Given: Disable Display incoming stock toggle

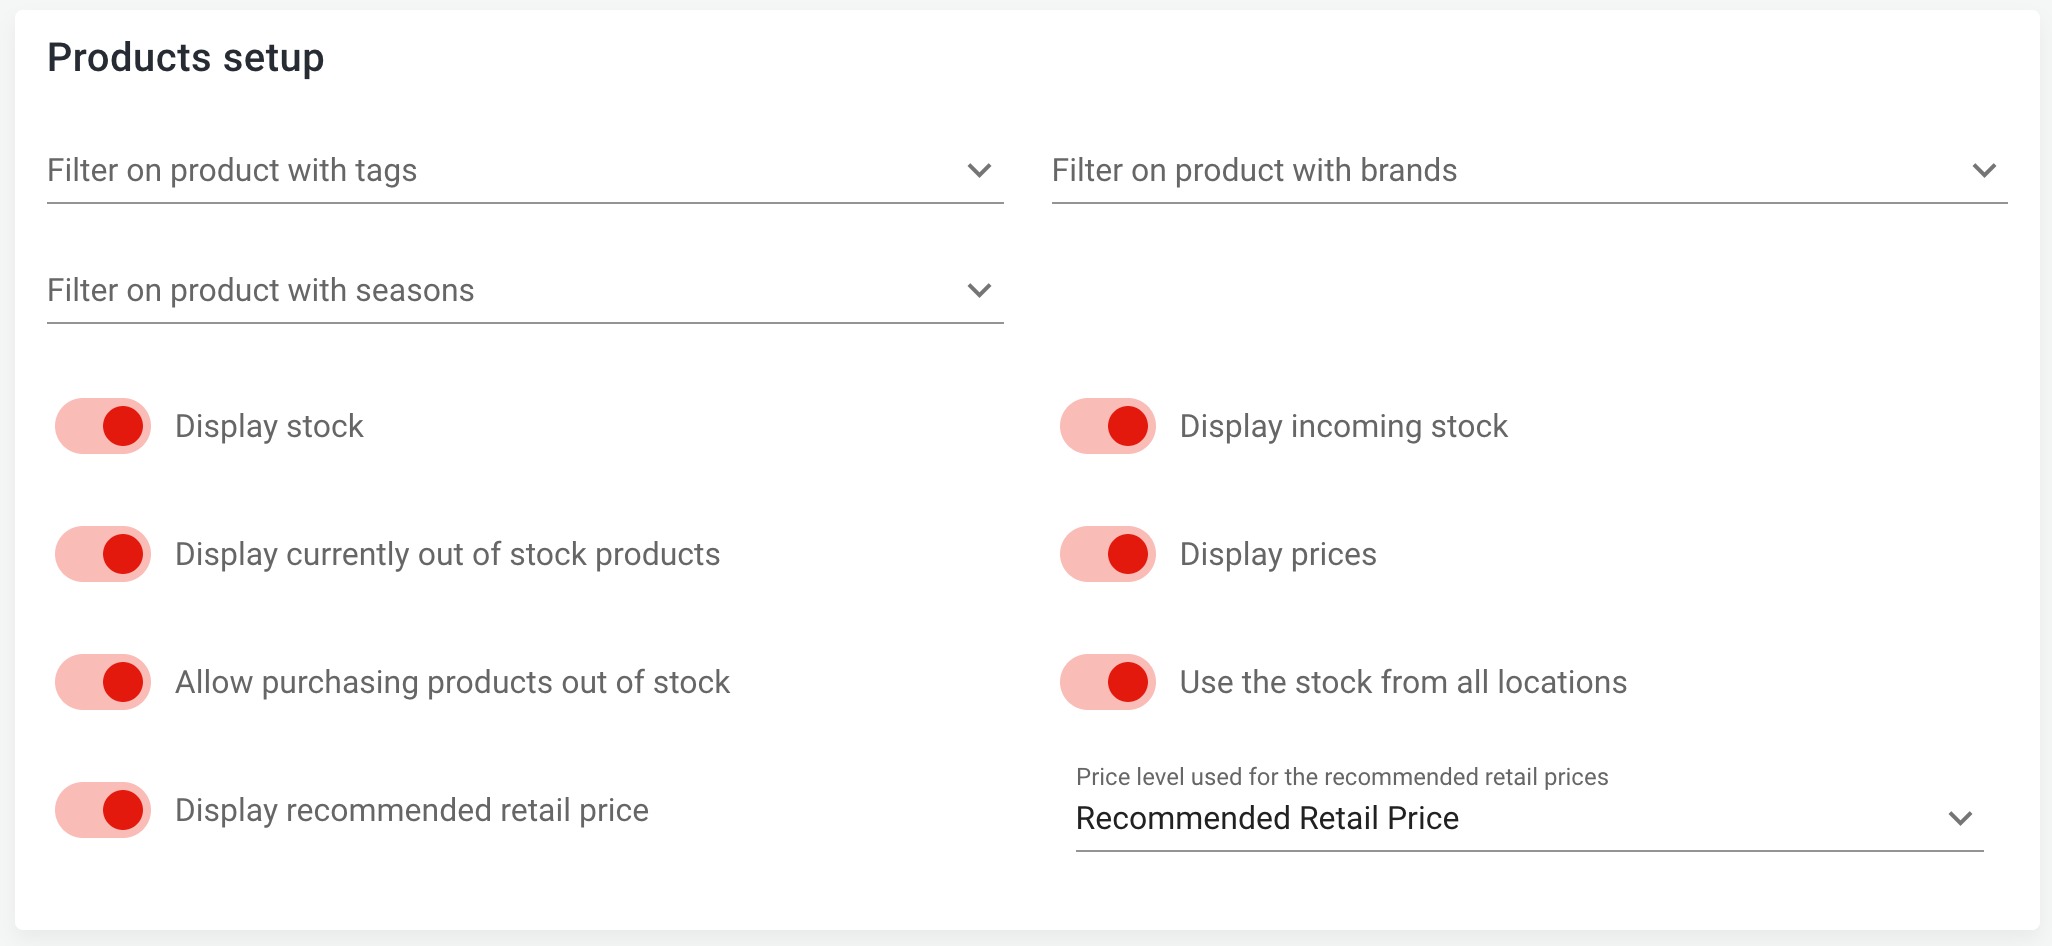Looking at the screenshot, I should point(1108,426).
